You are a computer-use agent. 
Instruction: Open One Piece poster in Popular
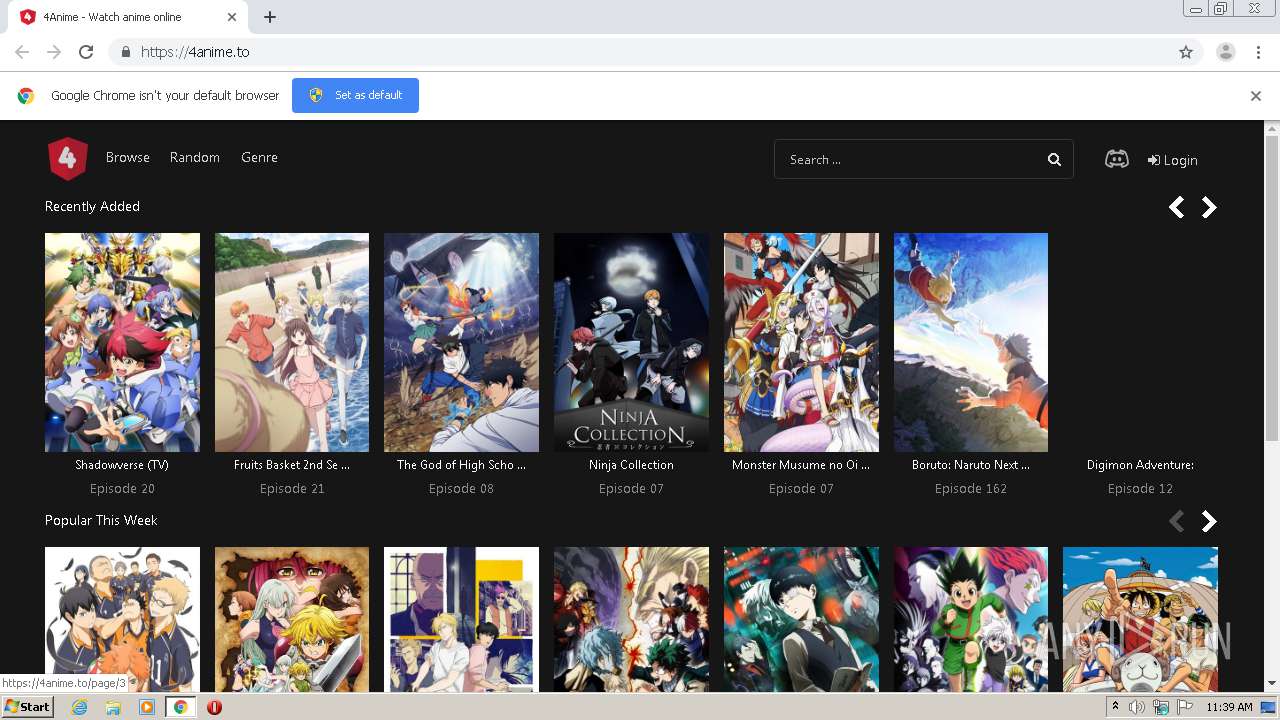[x=1140, y=619]
